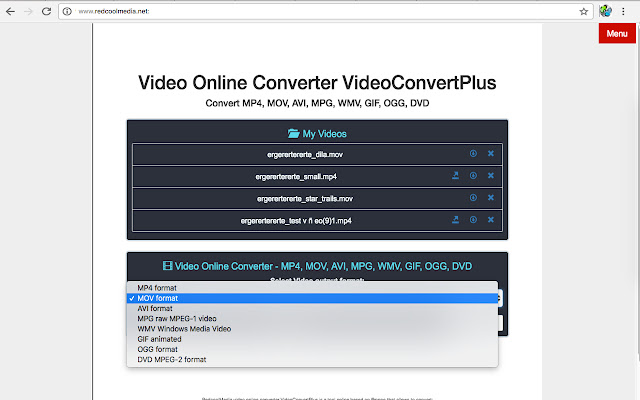The width and height of the screenshot is (640, 400).
Task: Click the output format select arrows
Action: [499, 298]
